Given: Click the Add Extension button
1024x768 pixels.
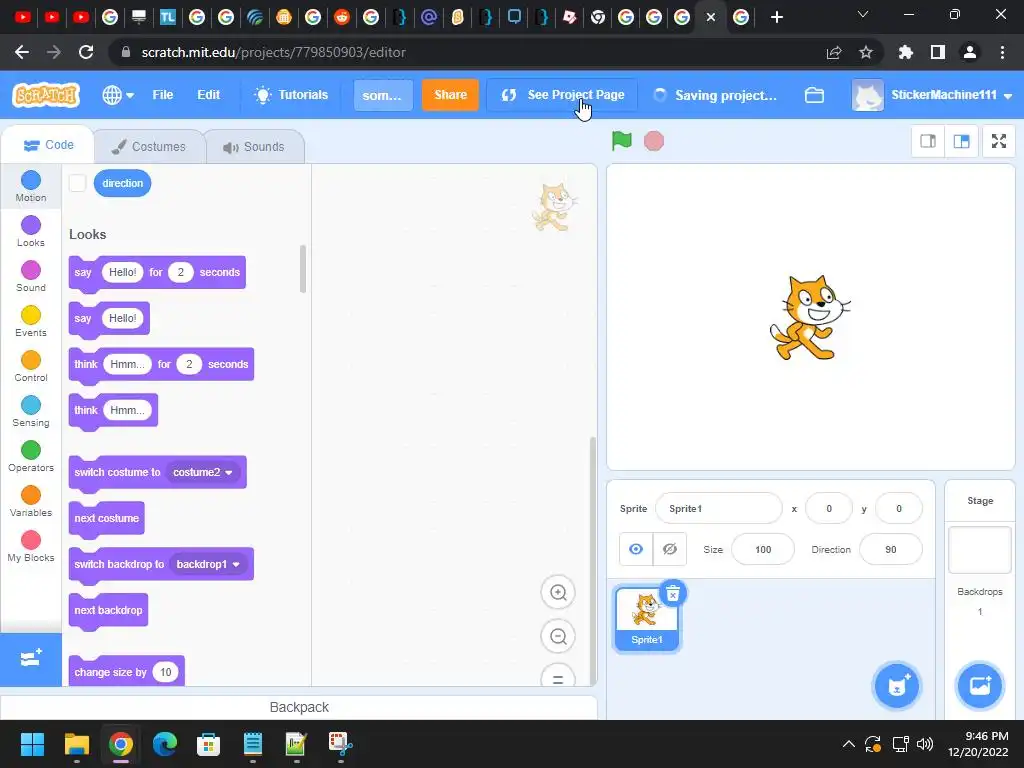Looking at the screenshot, I should tap(31, 659).
